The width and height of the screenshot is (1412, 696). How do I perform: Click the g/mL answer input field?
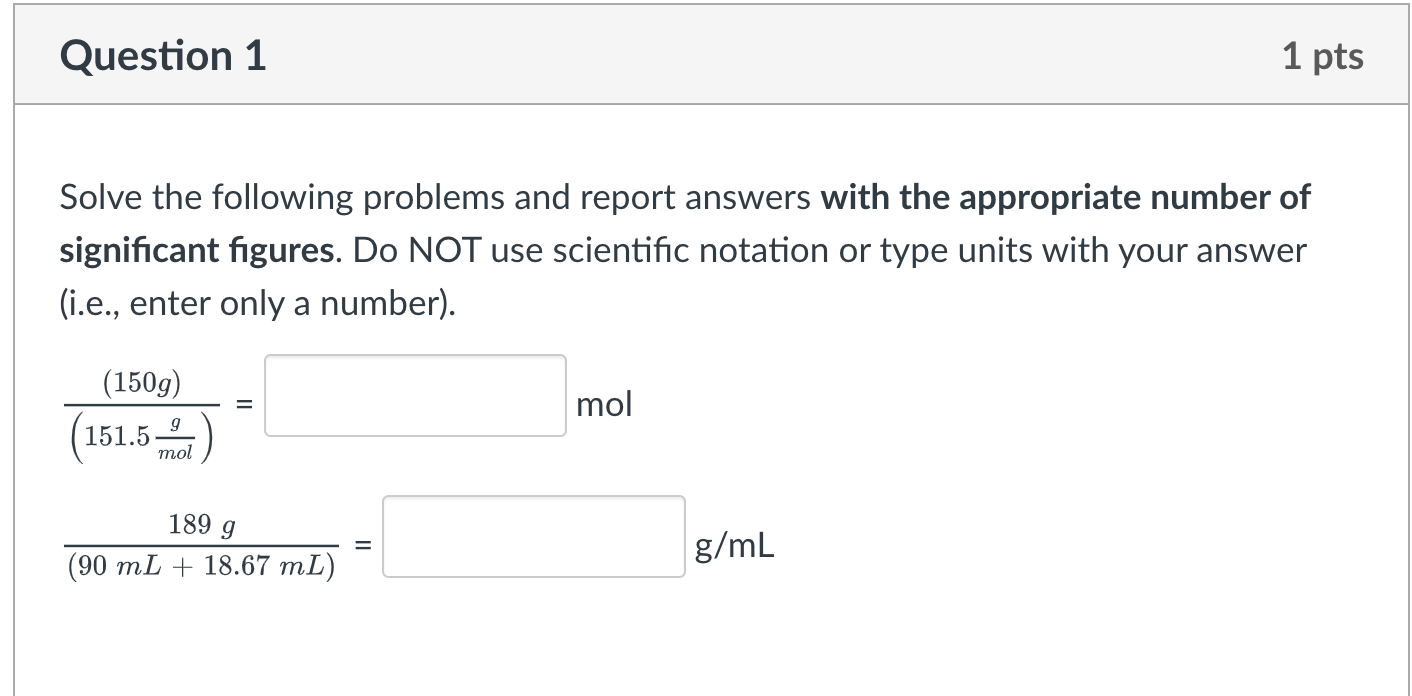coord(534,537)
